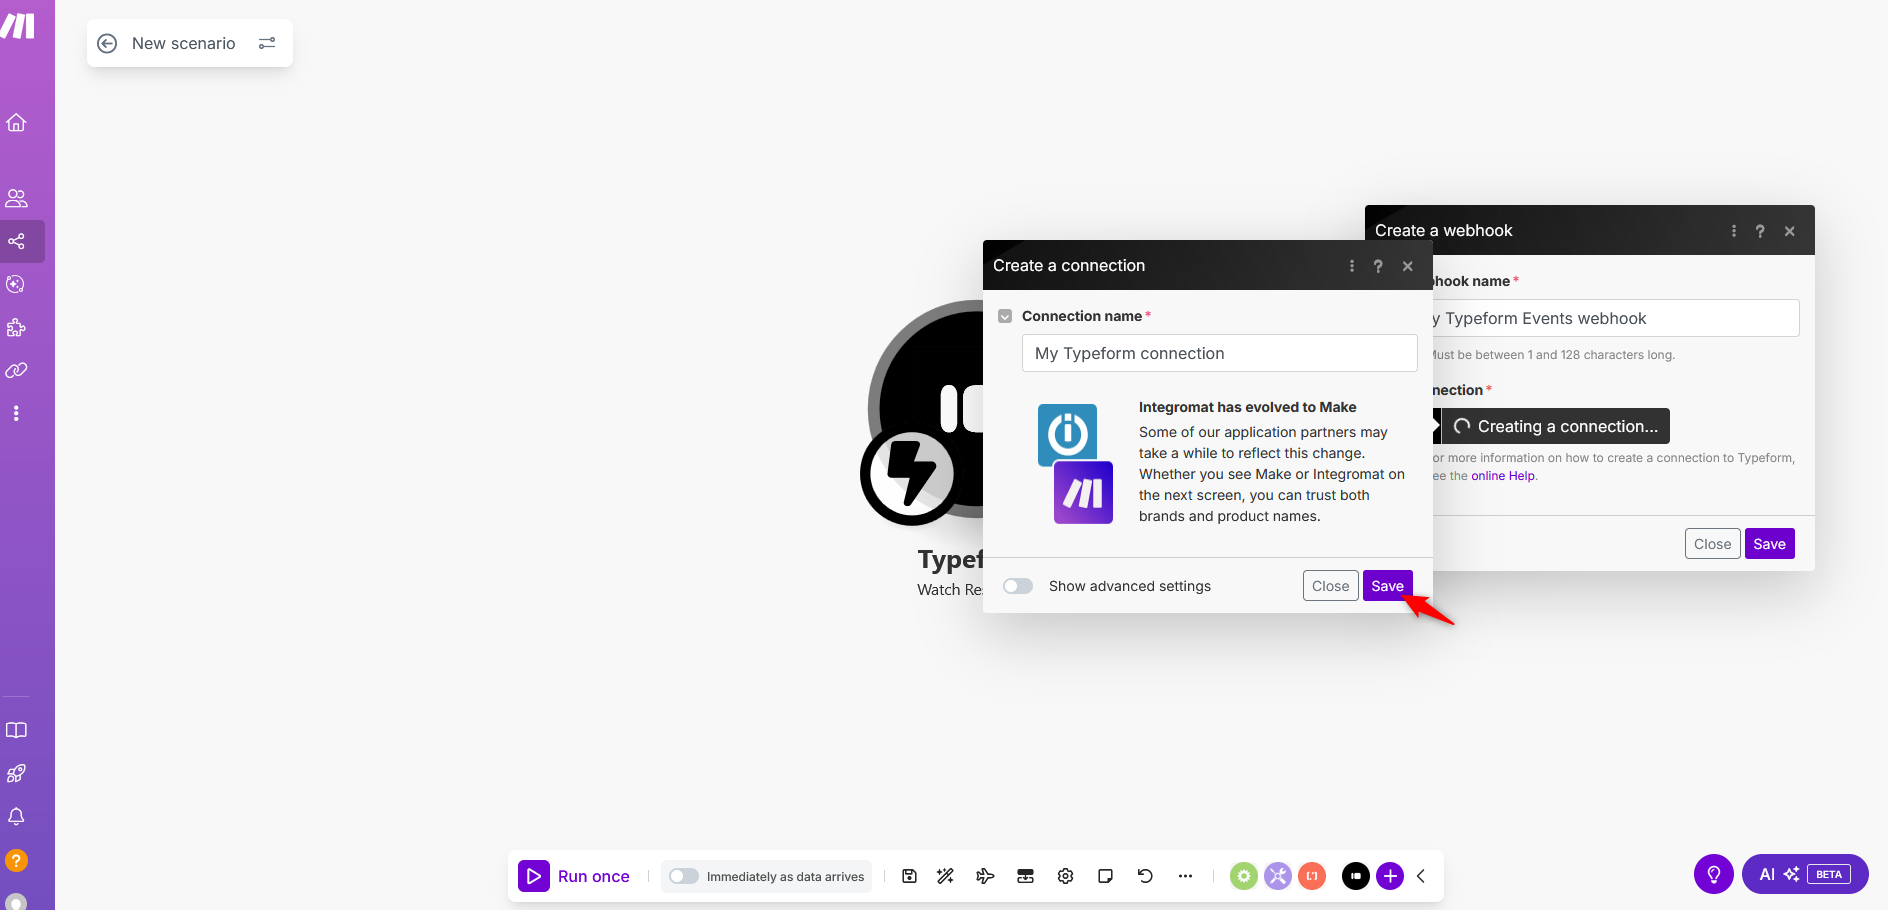Open scenario settings gear icon
The height and width of the screenshot is (910, 1888).
pyautogui.click(x=1065, y=876)
